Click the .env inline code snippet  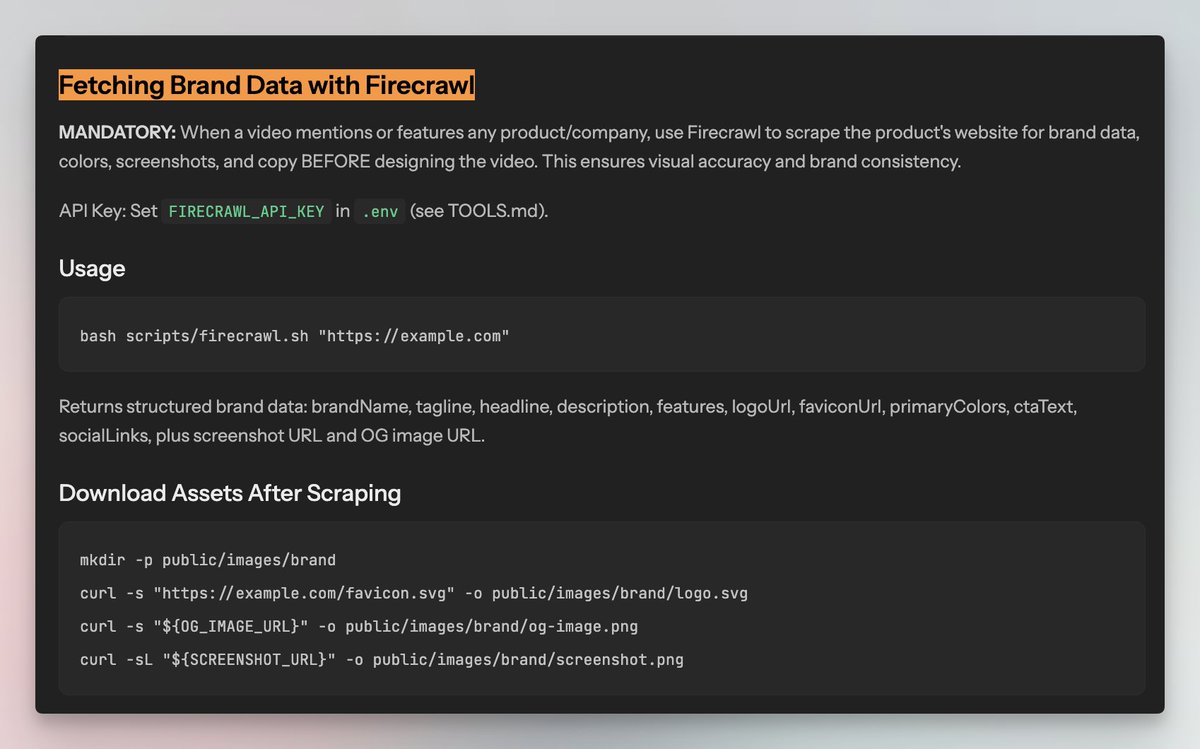click(380, 212)
